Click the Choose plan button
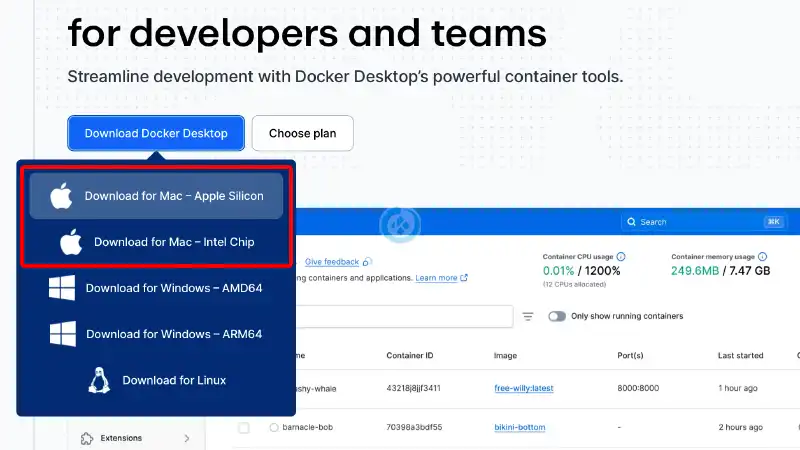This screenshot has width=800, height=450. coord(303,133)
